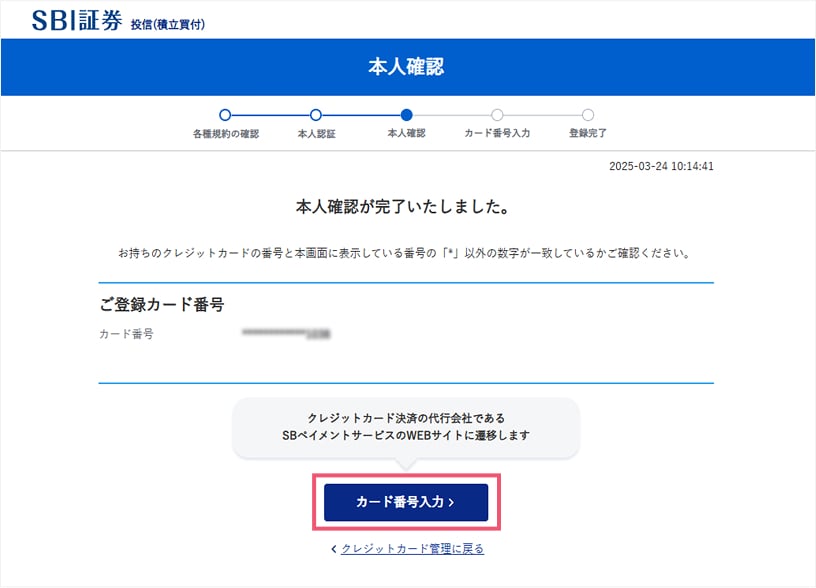Click the back chevron before クレジットカード管理に戻る
This screenshot has width=816, height=588.
click(333, 547)
